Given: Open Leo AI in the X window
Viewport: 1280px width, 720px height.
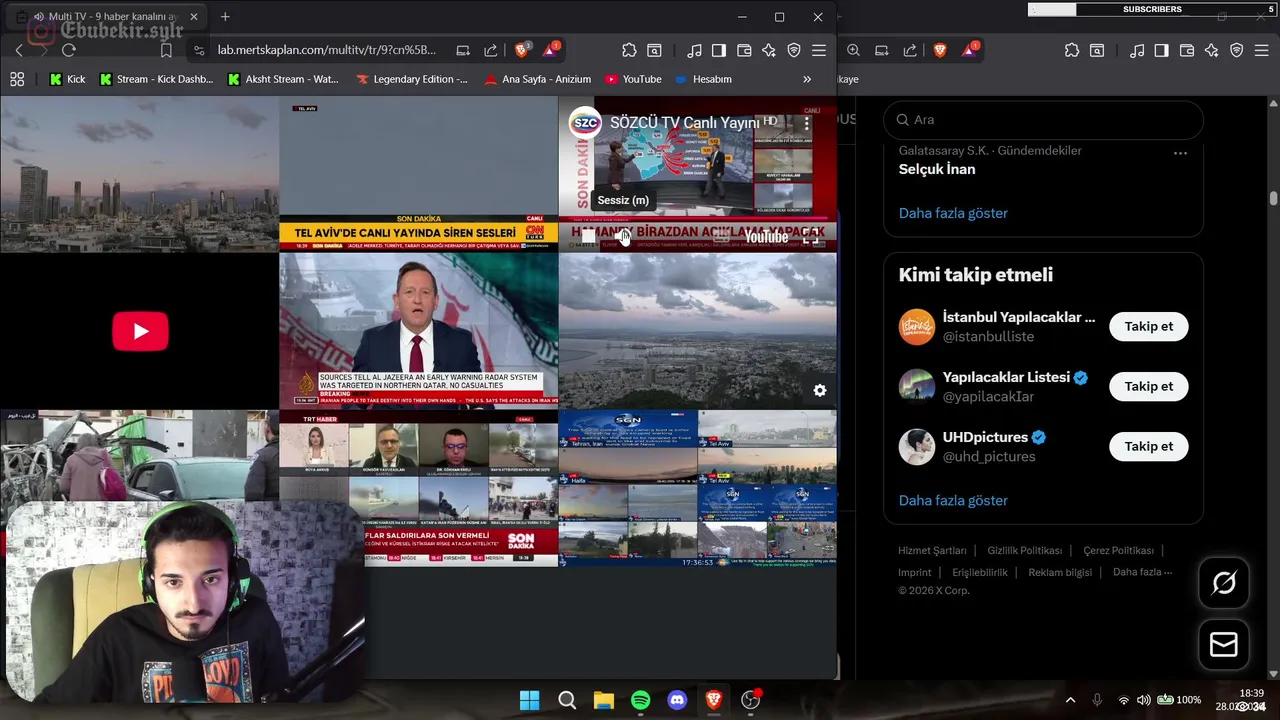Looking at the screenshot, I should (1212, 50).
